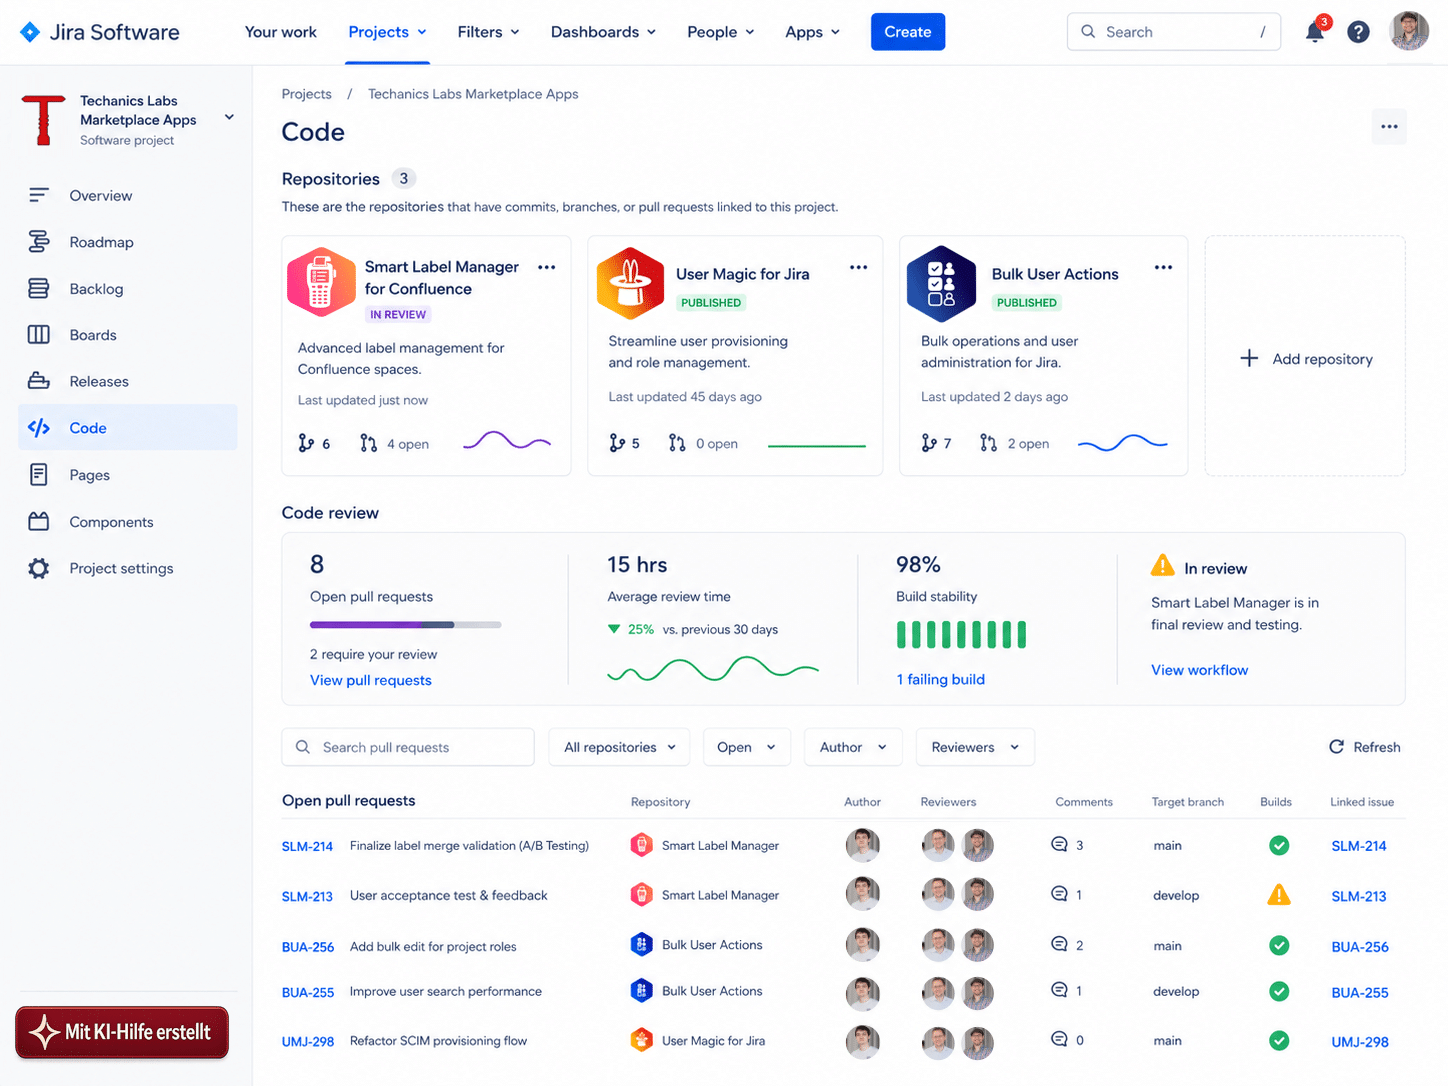Click the Repositories count badge 3
The height and width of the screenshot is (1086, 1448).
point(404,178)
